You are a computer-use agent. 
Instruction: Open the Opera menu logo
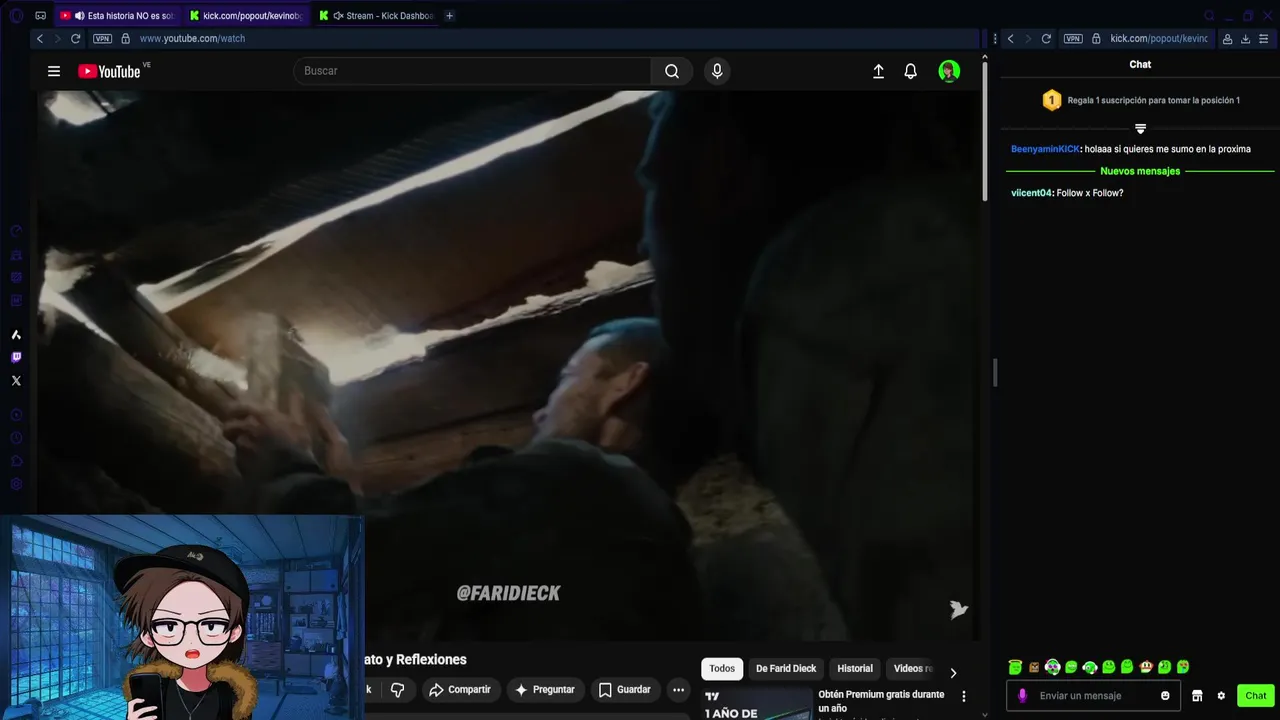point(16,15)
